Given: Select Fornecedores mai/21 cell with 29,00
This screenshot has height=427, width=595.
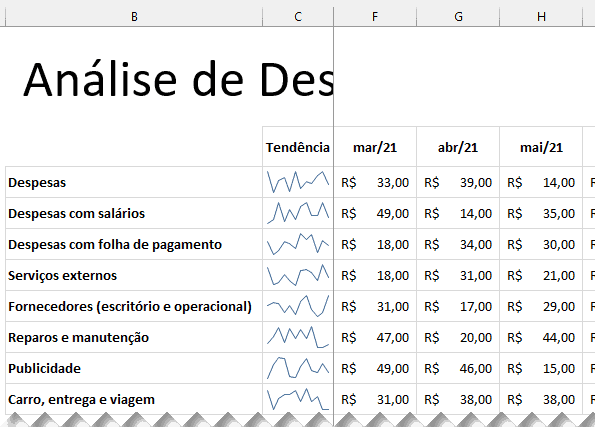Looking at the screenshot, I should 541,306.
